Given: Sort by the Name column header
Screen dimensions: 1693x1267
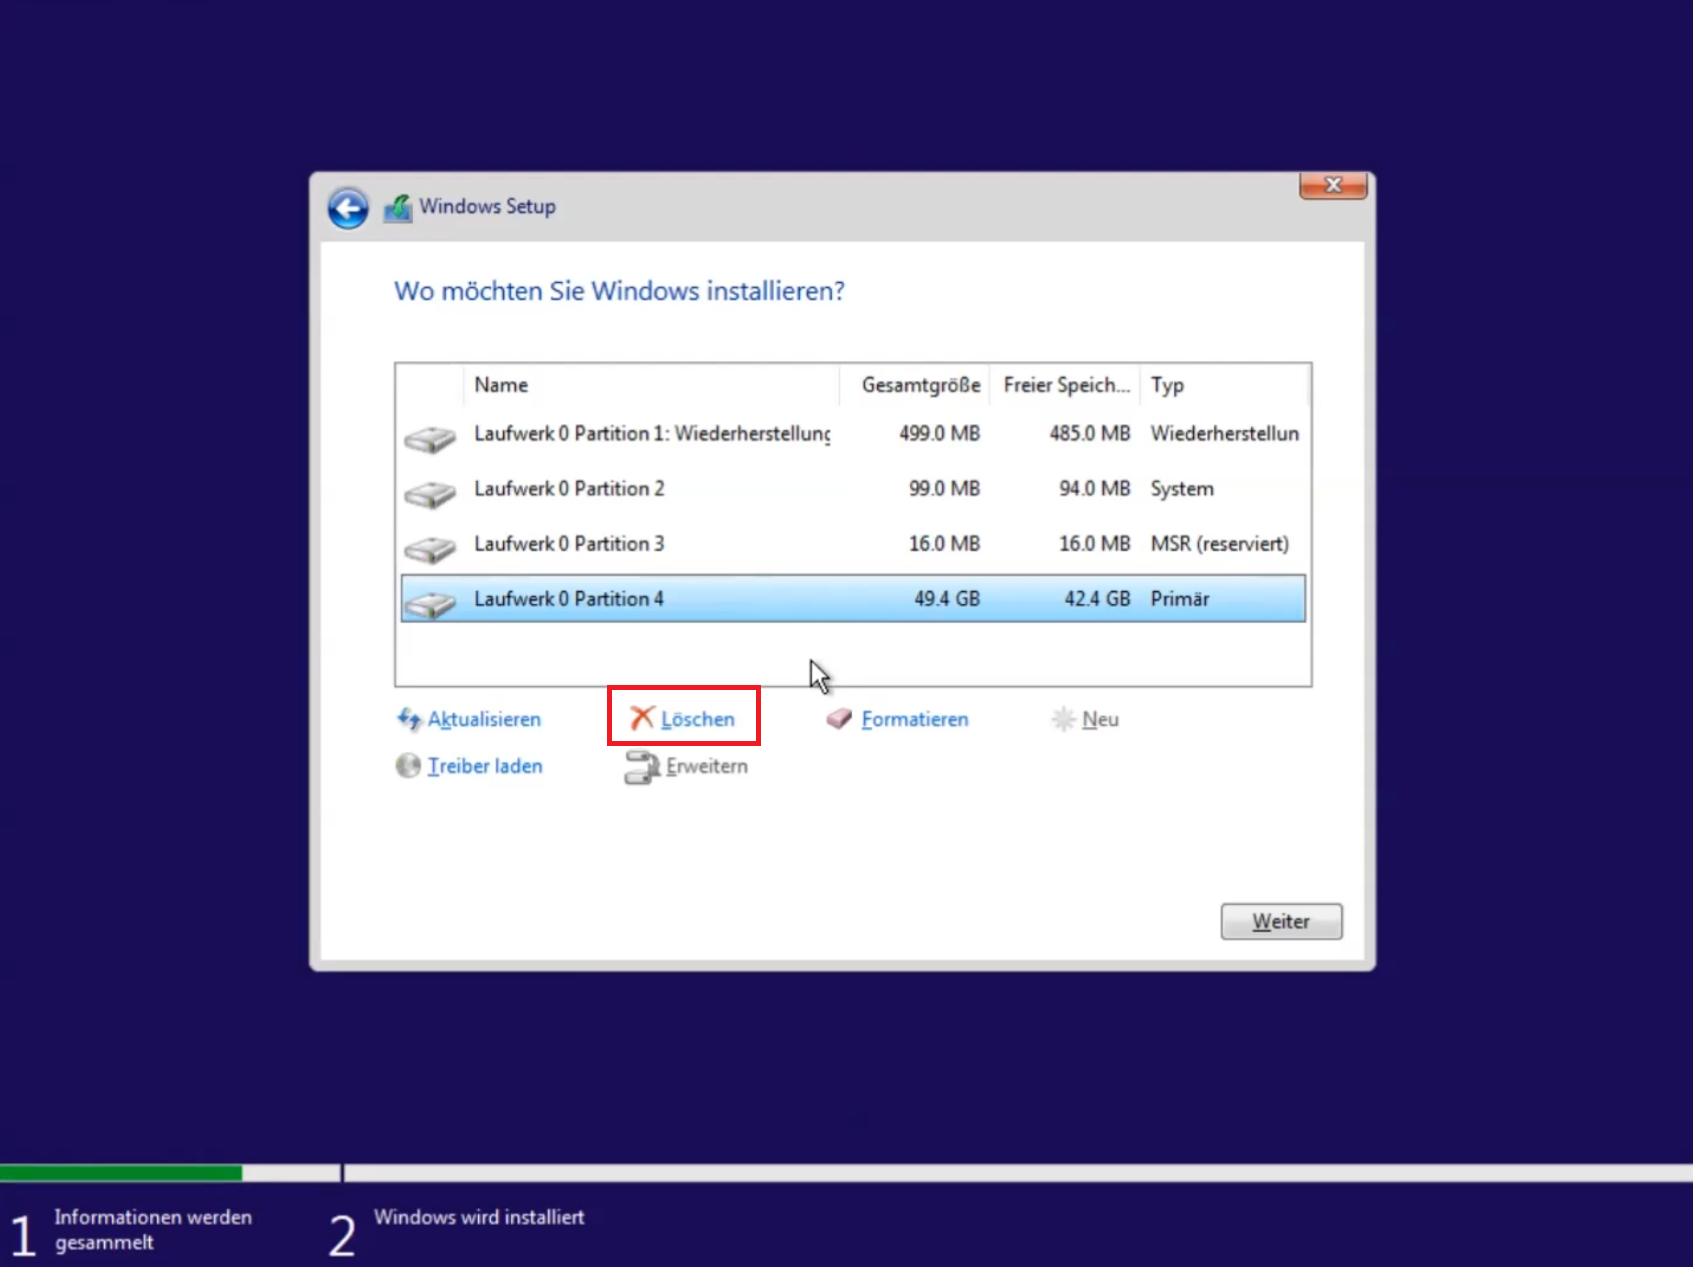Looking at the screenshot, I should [x=650, y=385].
